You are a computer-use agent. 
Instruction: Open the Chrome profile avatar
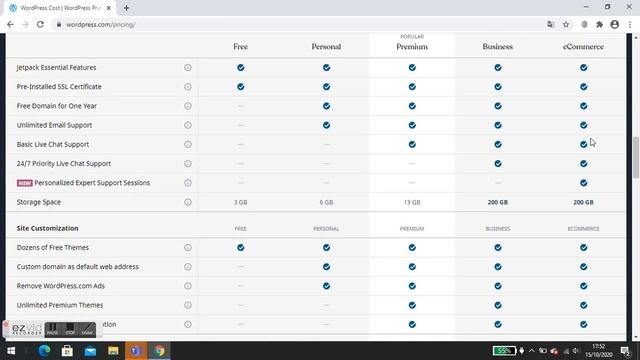(615, 24)
